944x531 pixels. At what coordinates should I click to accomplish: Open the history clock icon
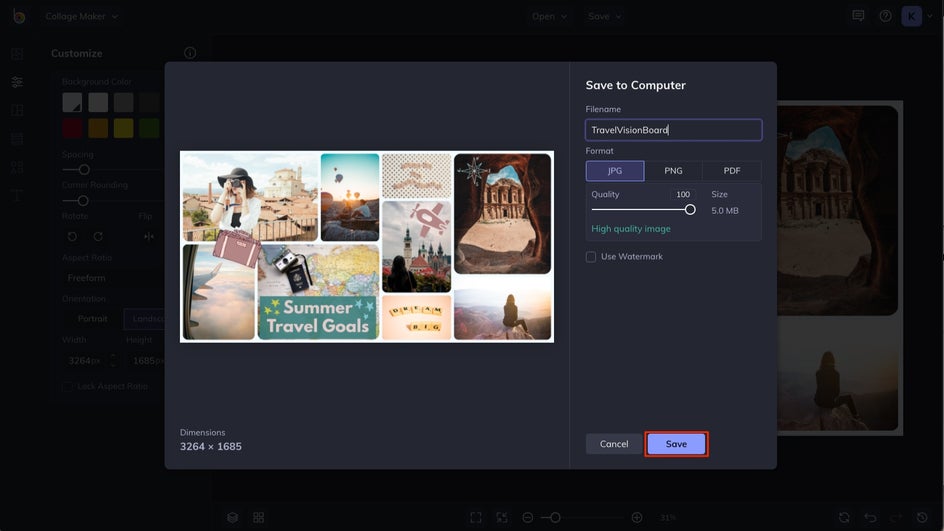pyautogui.click(x=922, y=518)
